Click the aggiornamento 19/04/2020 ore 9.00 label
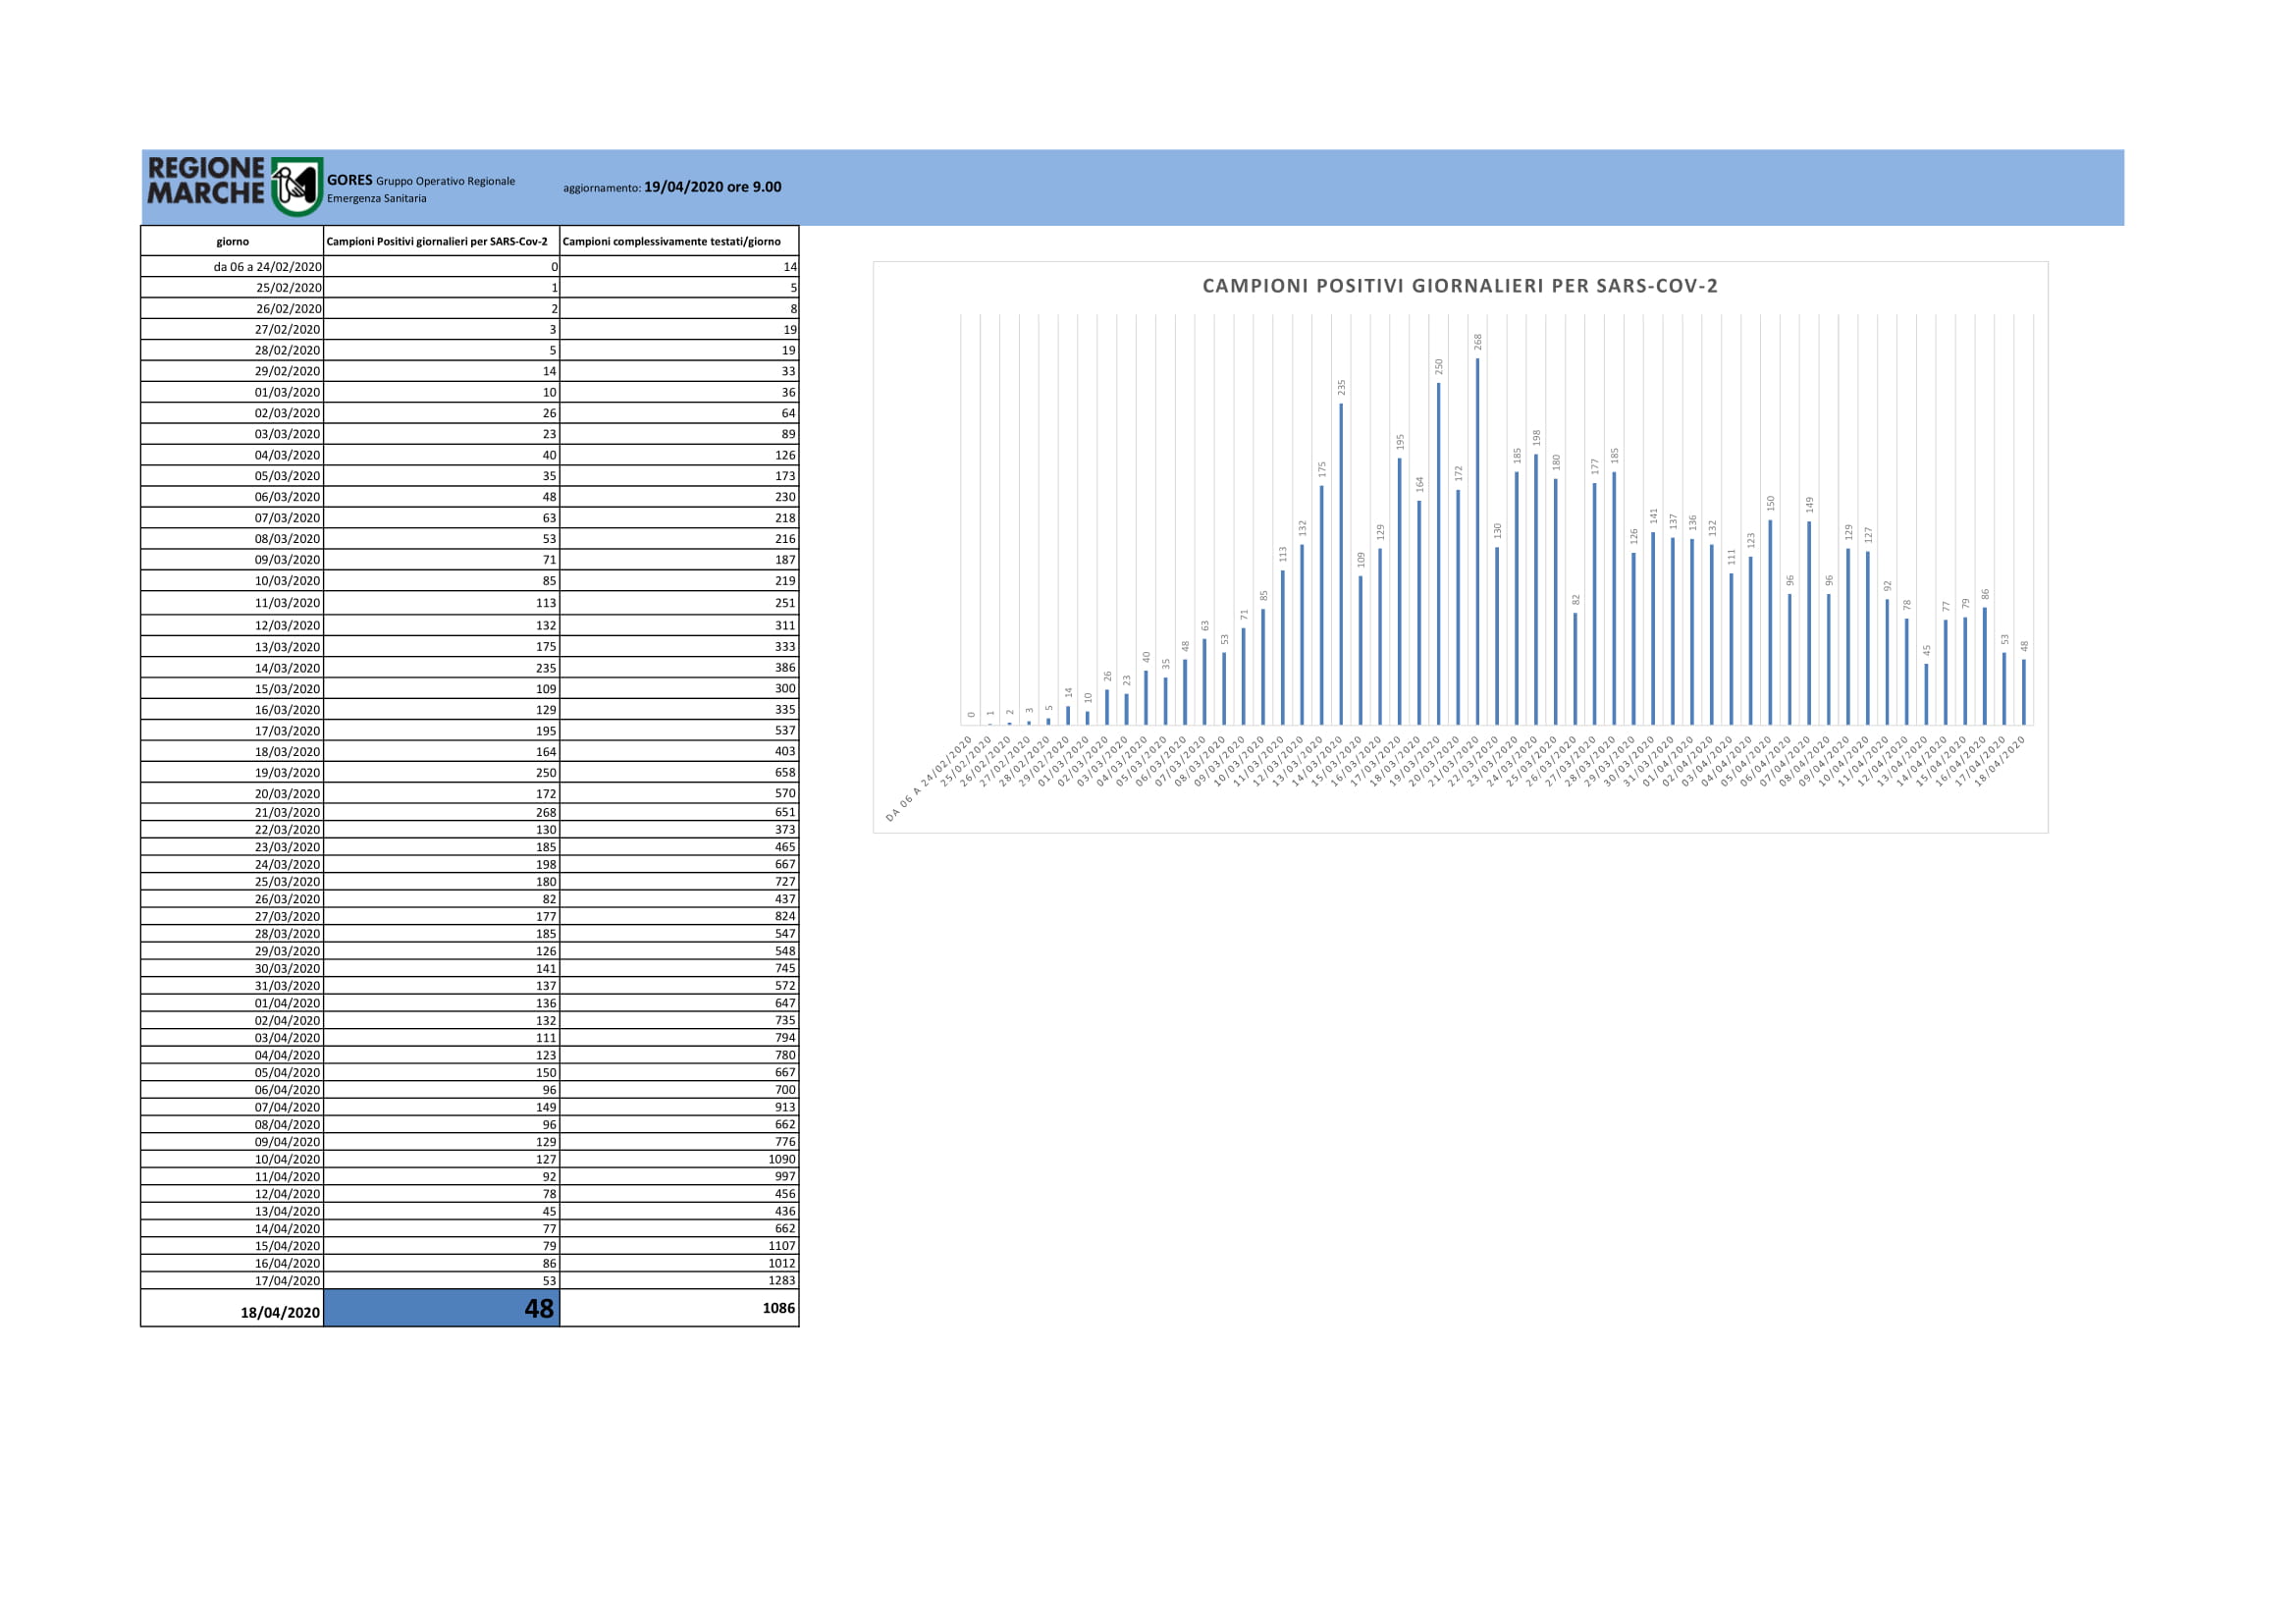This screenshot has width=2296, height=1624. pos(672,187)
